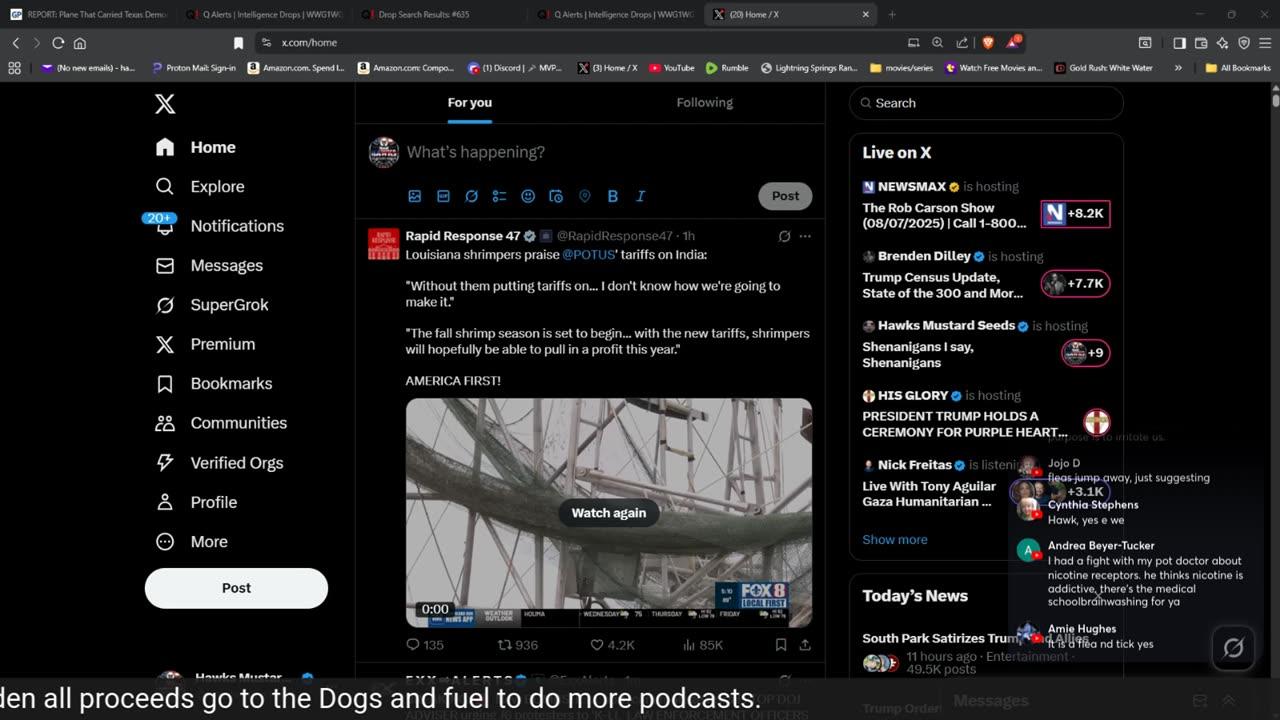Open emoji picker in composer
This screenshot has width=1280, height=720.
[x=528, y=196]
